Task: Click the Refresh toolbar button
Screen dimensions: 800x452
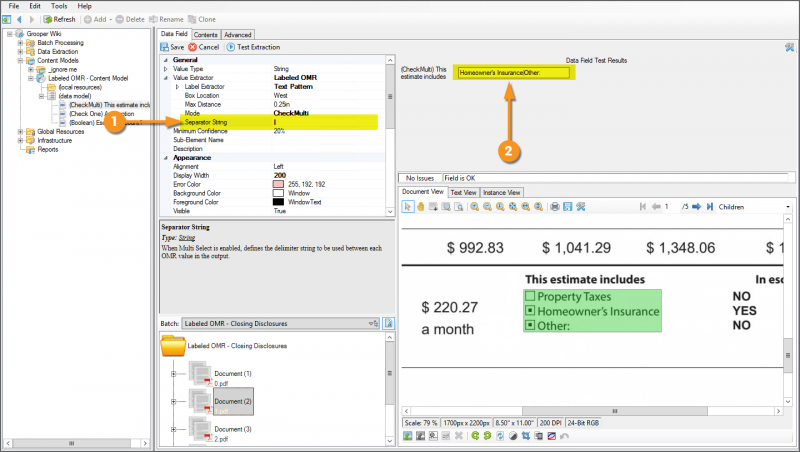Action: [60, 19]
